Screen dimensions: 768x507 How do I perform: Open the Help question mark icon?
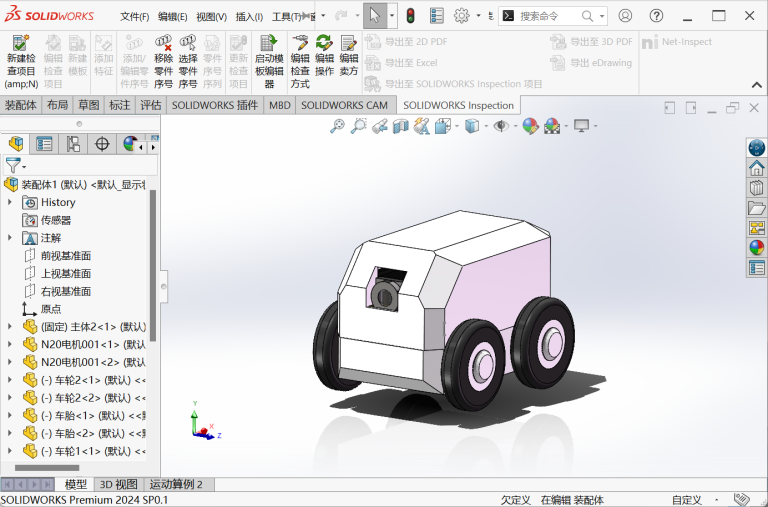(x=656, y=16)
